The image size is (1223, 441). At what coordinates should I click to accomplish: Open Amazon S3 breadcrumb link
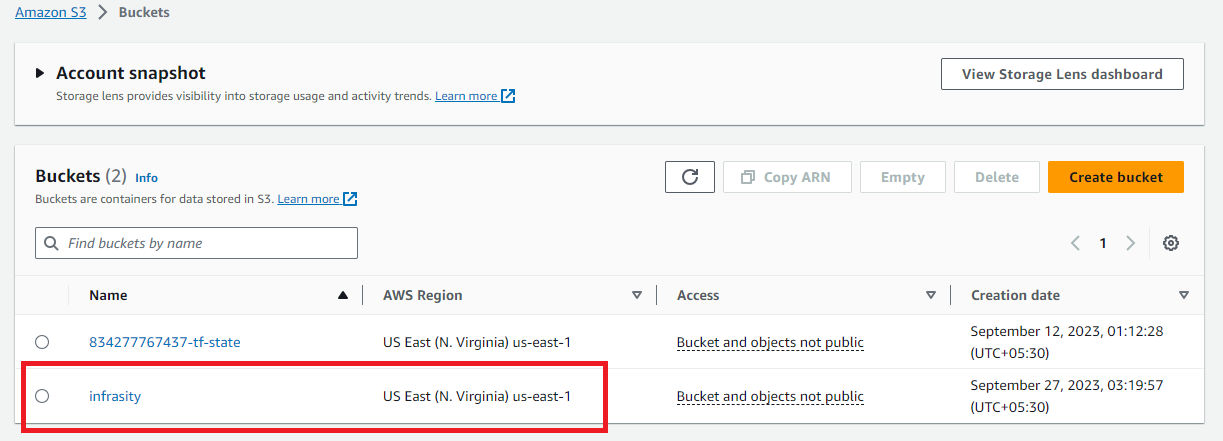51,13
